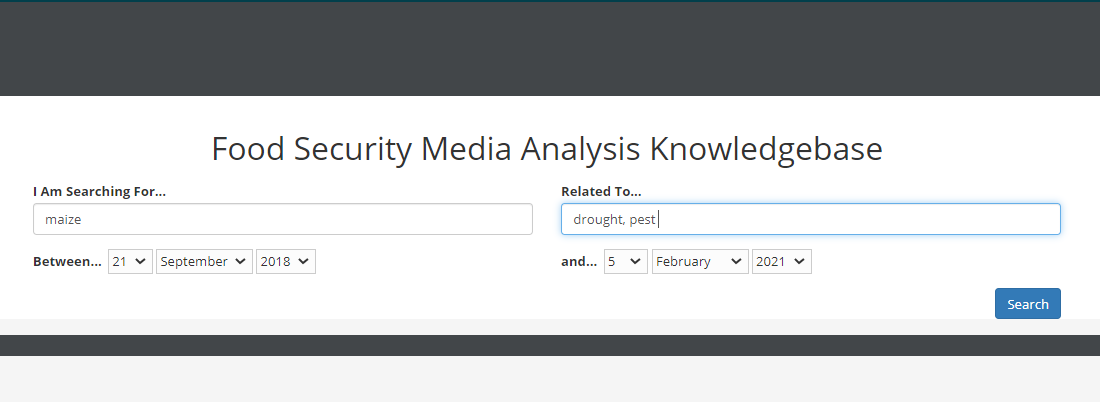Click the 'and...' date label

(579, 261)
